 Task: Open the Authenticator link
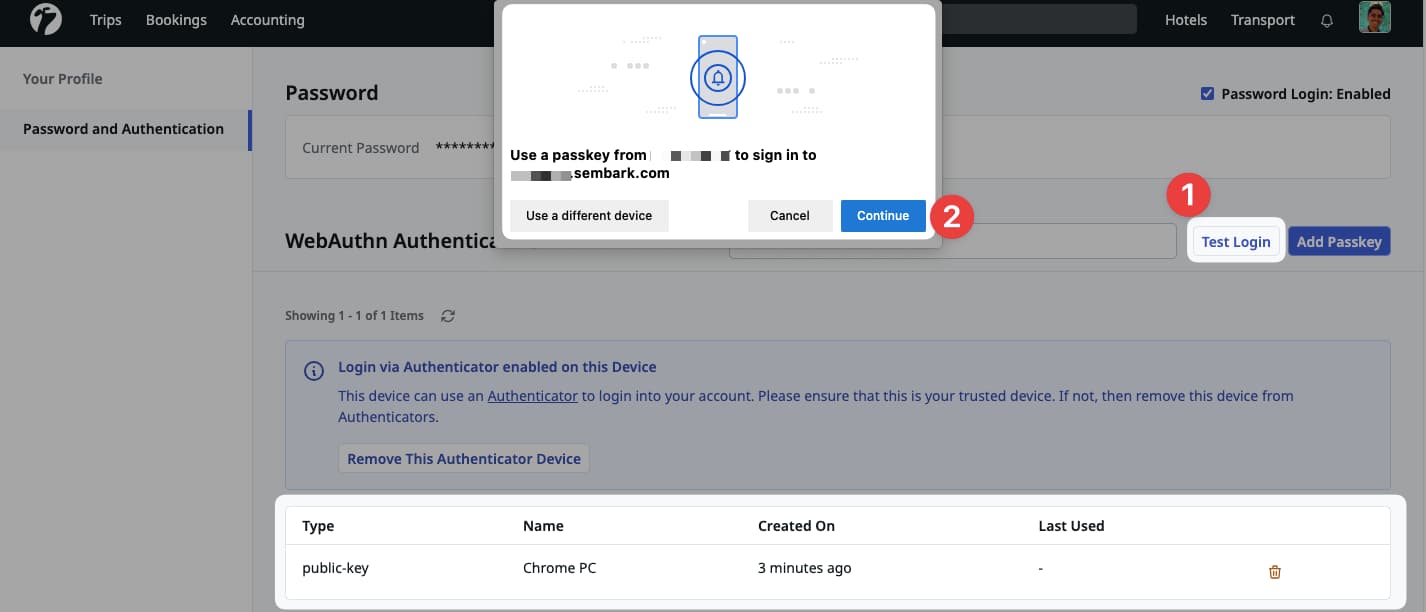point(532,395)
